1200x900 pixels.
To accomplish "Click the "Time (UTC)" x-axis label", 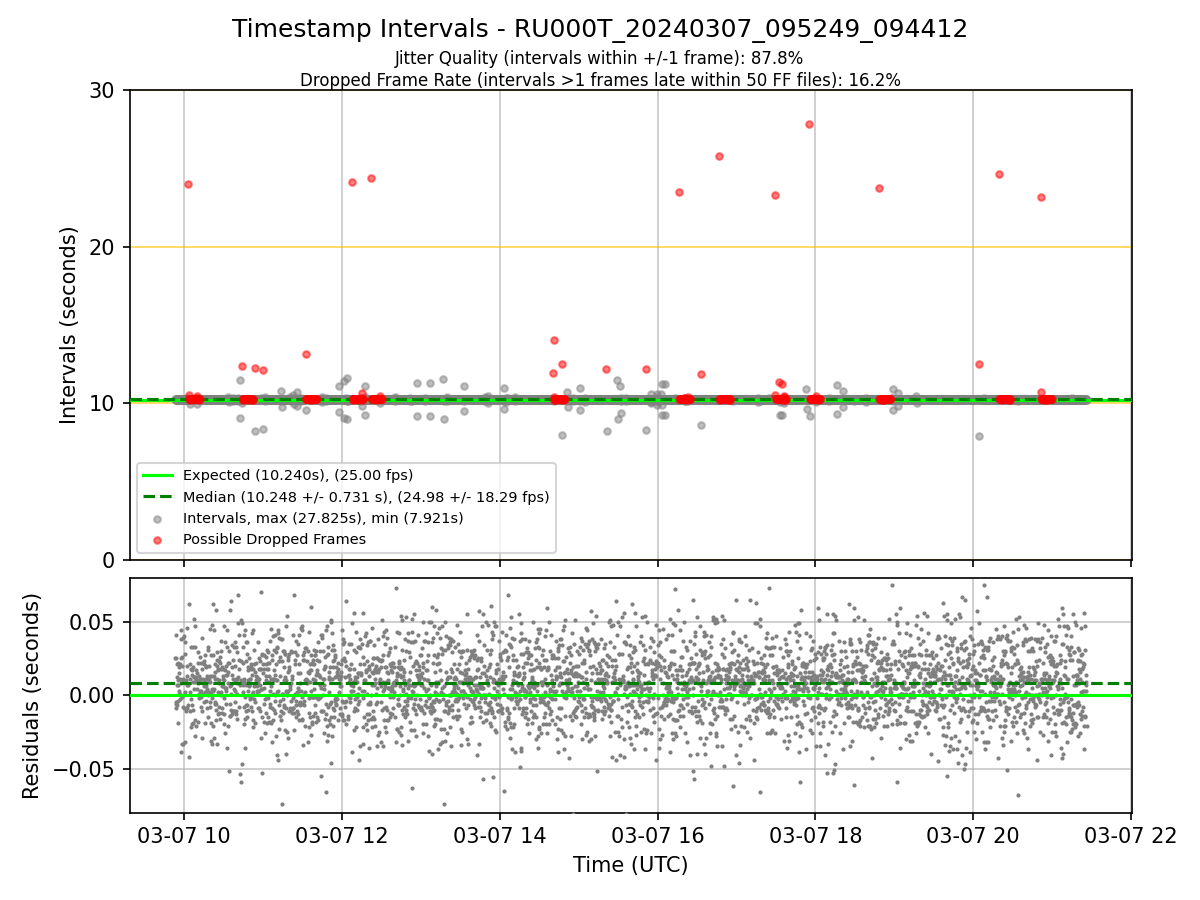I will [630, 865].
